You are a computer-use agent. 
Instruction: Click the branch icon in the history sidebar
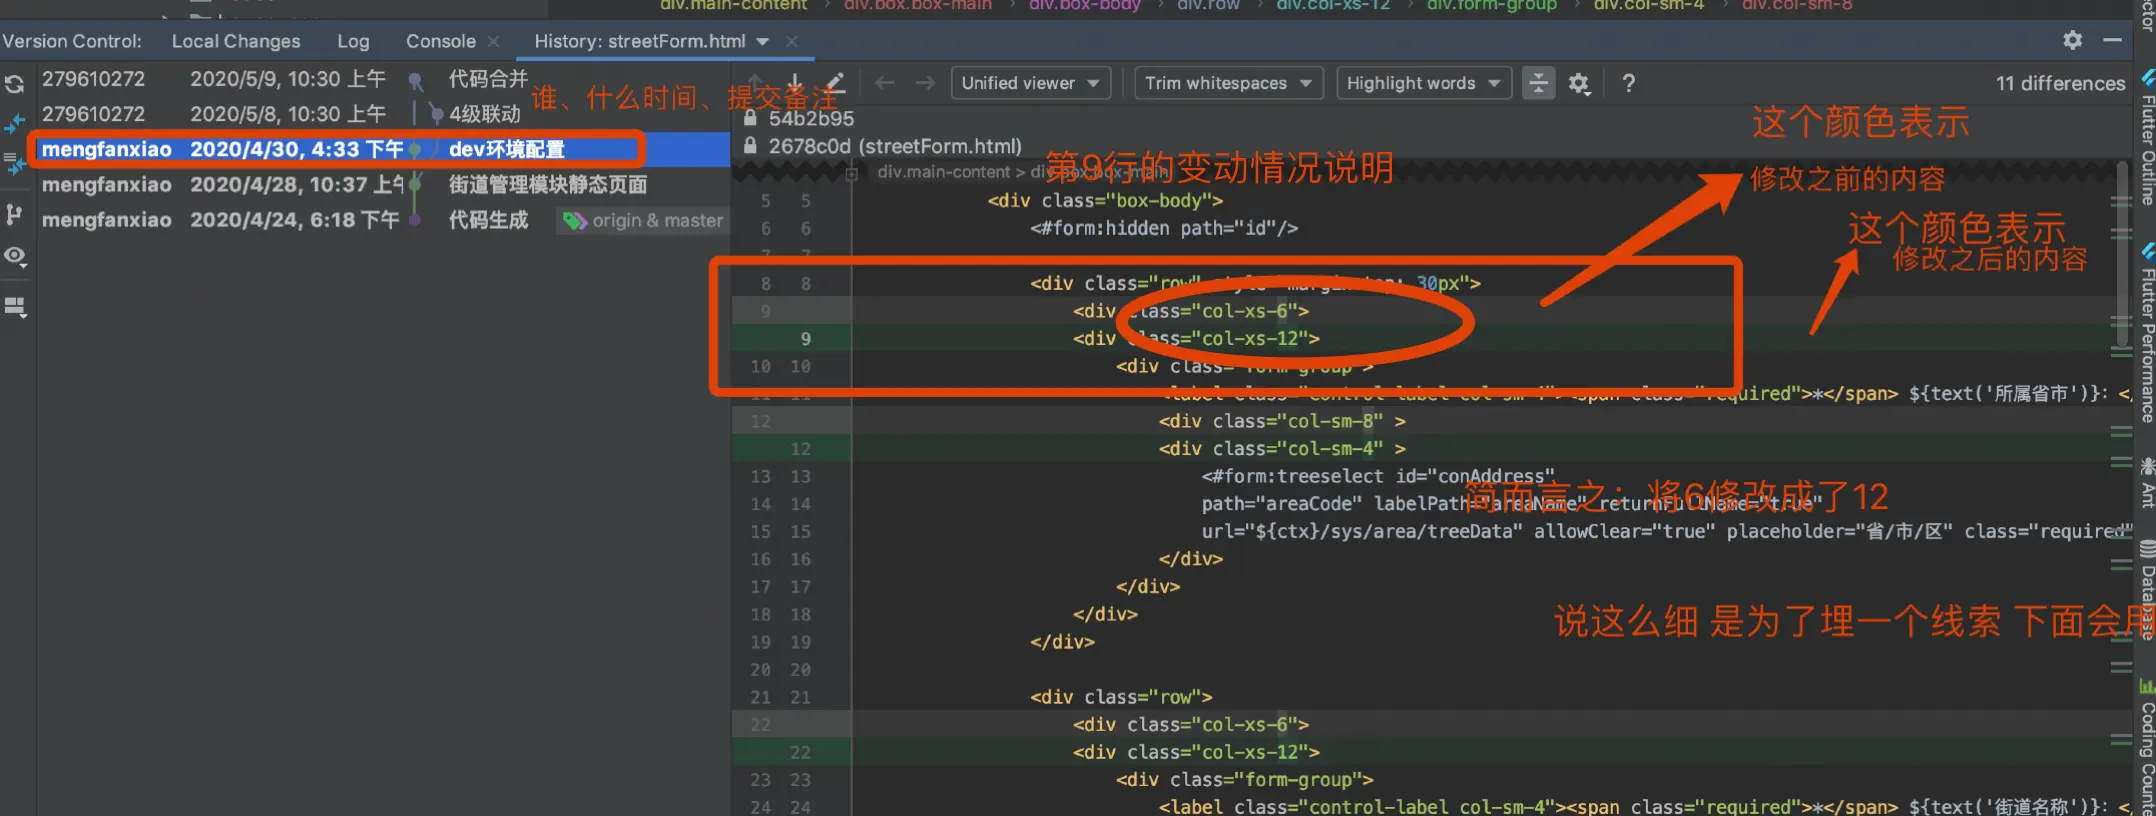(x=14, y=214)
